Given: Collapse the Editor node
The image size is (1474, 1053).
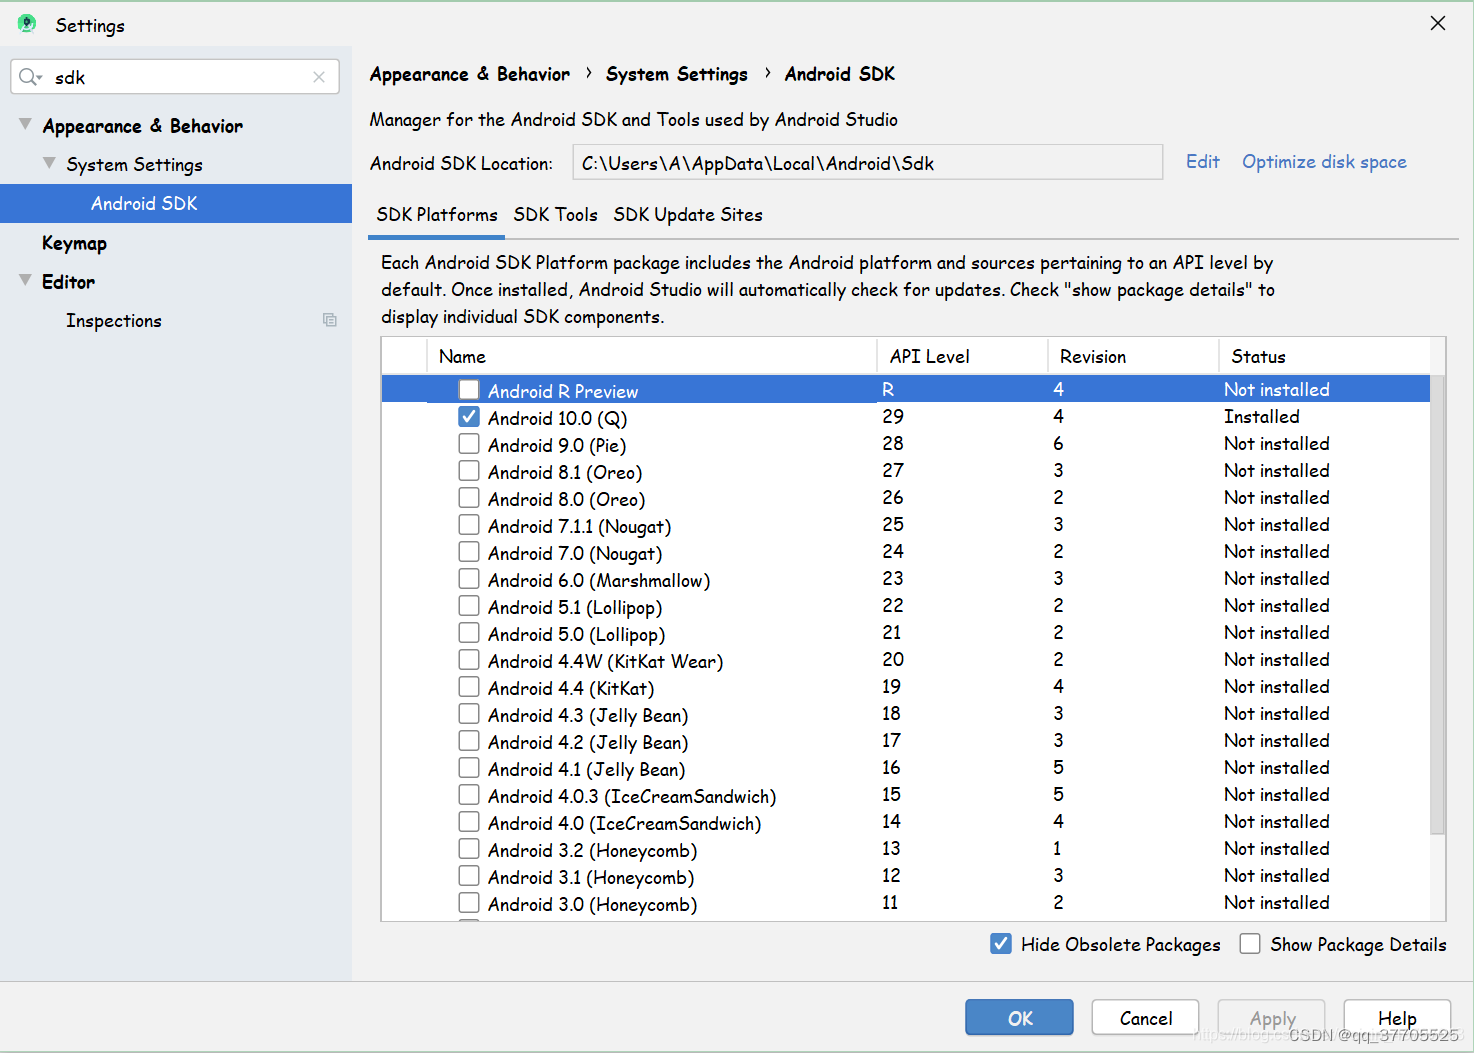Looking at the screenshot, I should pos(23,281).
